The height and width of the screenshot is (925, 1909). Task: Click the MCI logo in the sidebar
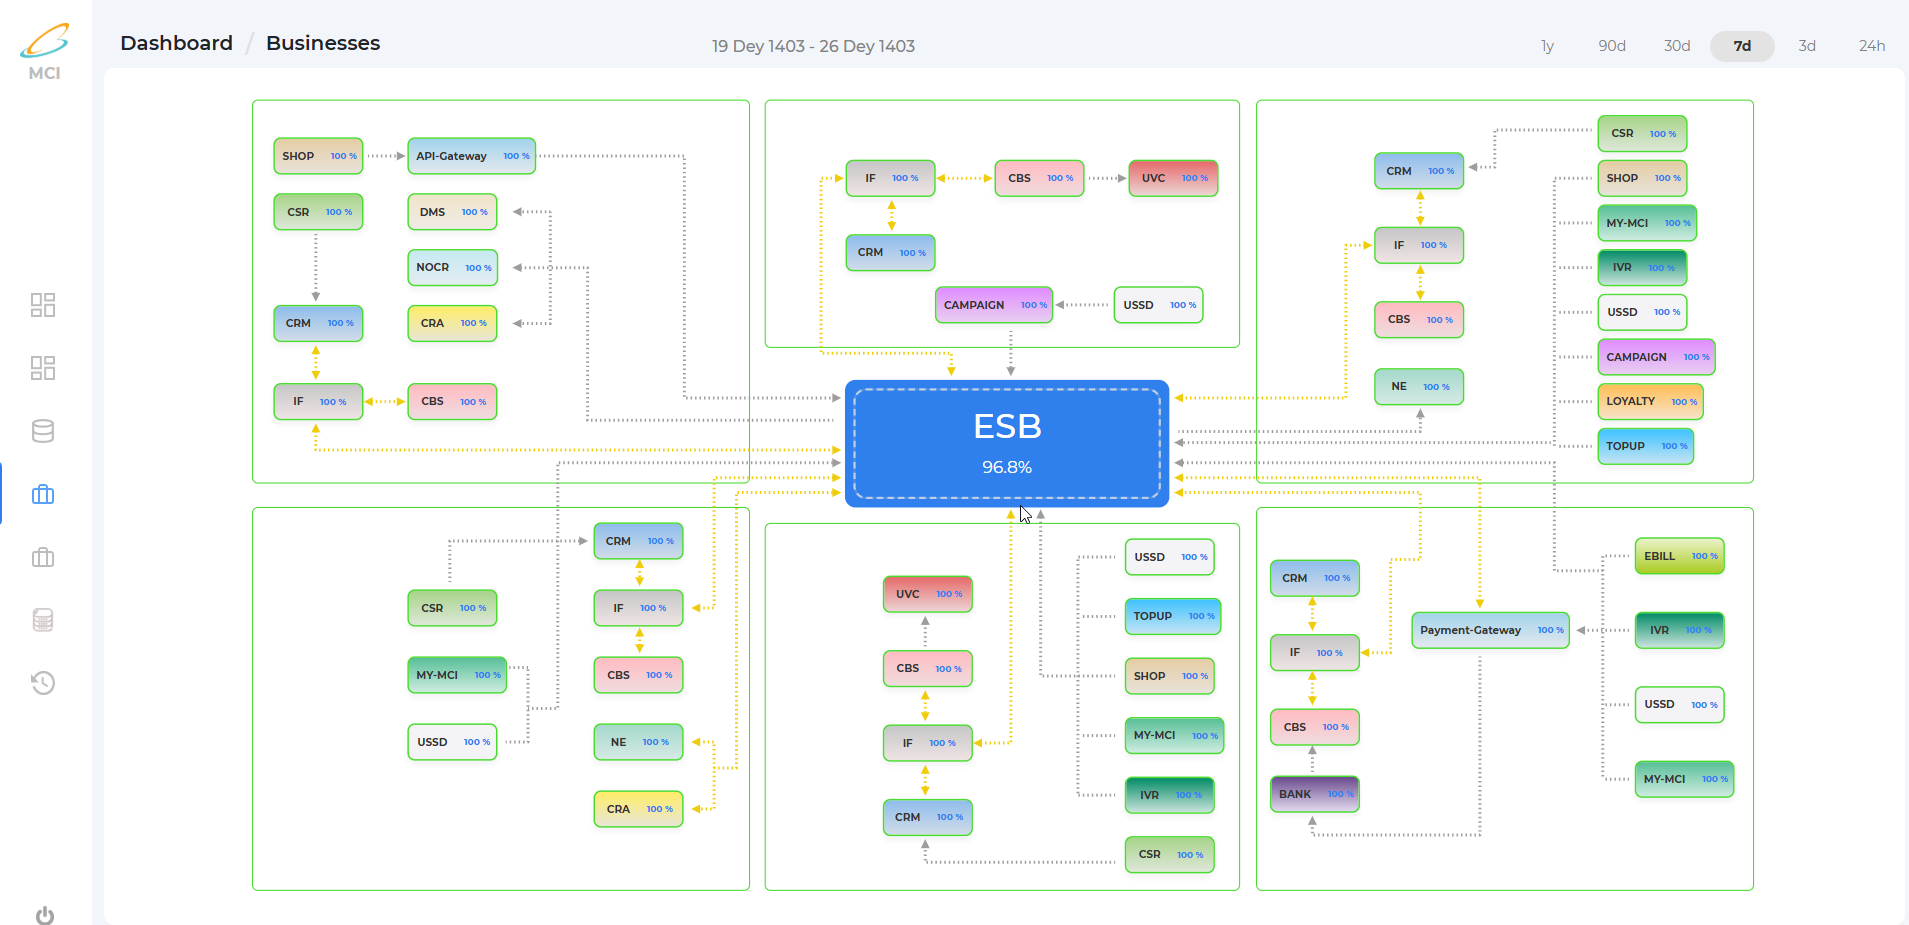pyautogui.click(x=45, y=51)
